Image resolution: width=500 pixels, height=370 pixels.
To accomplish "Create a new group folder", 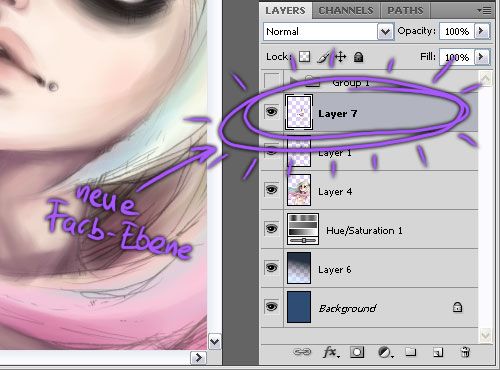I will (x=411, y=352).
